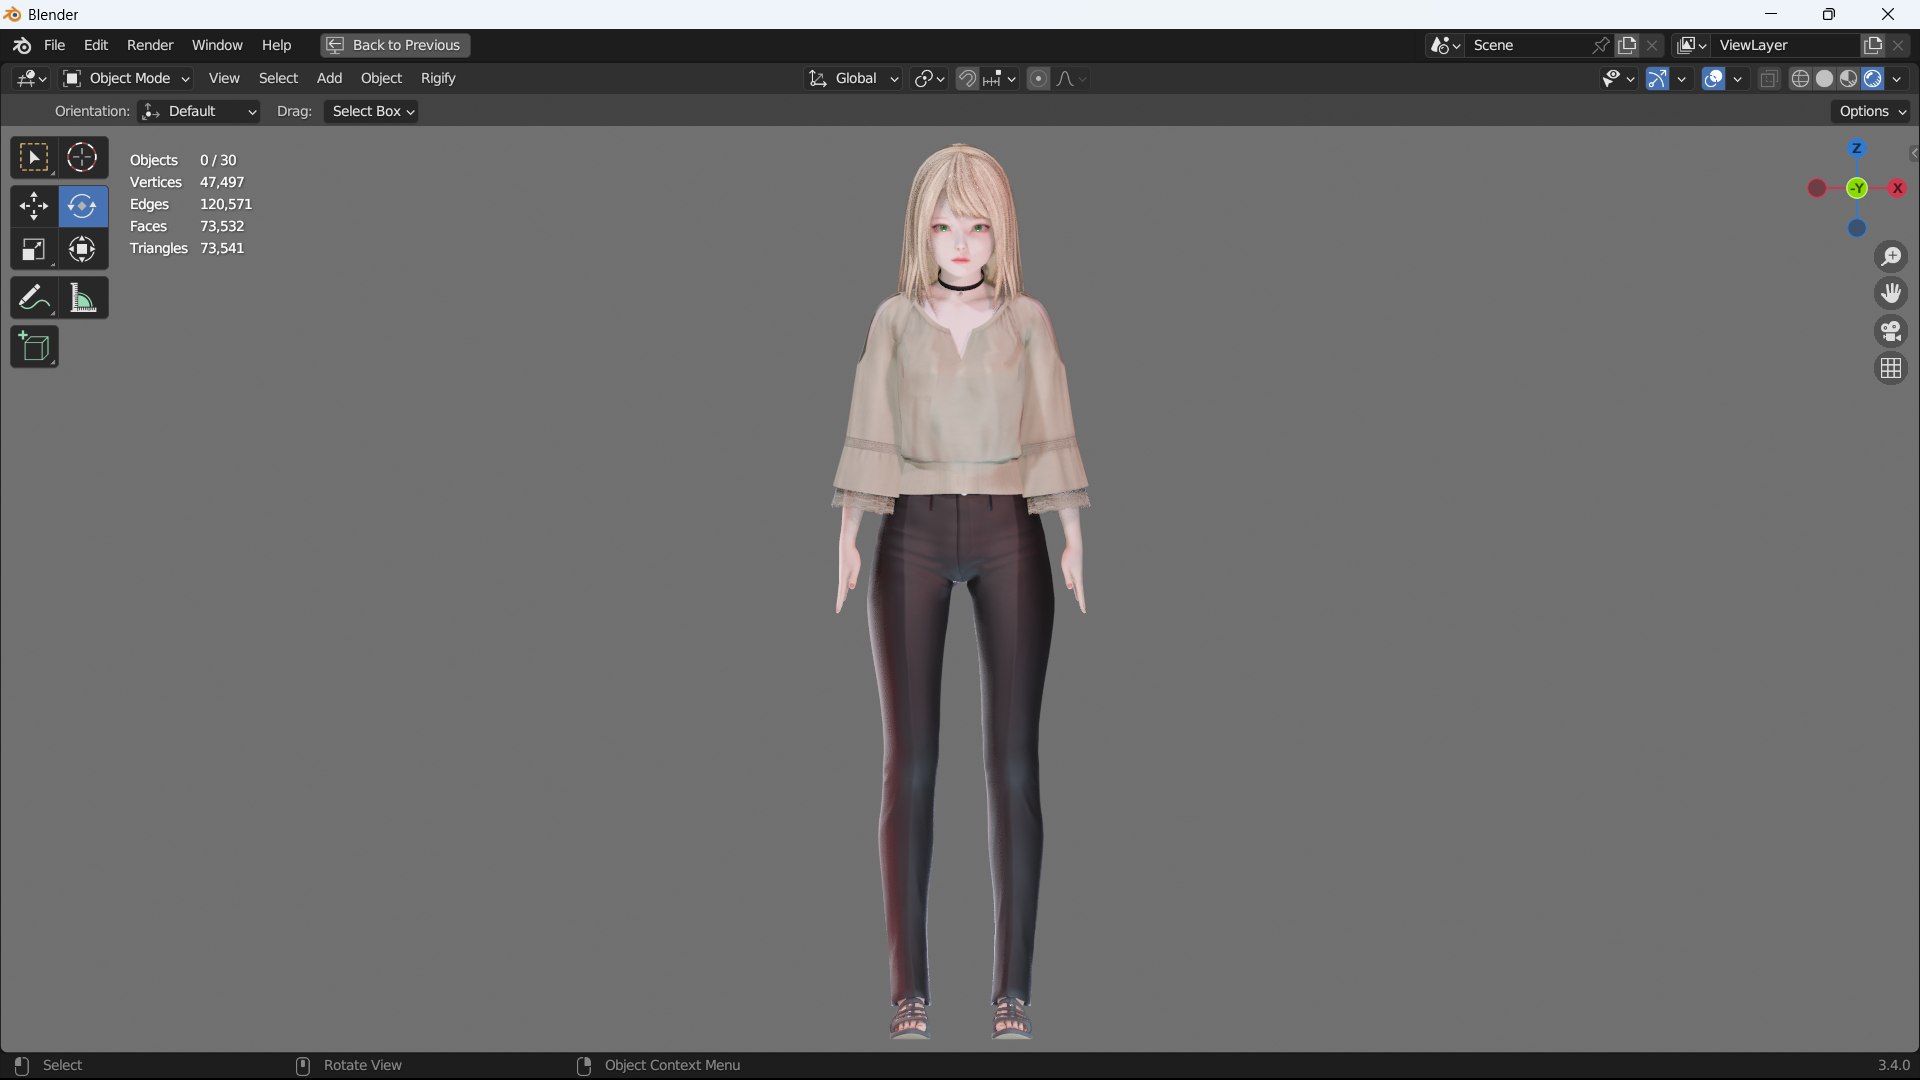1920x1080 pixels.
Task: Toggle X-ray mode
Action: 1768,78
